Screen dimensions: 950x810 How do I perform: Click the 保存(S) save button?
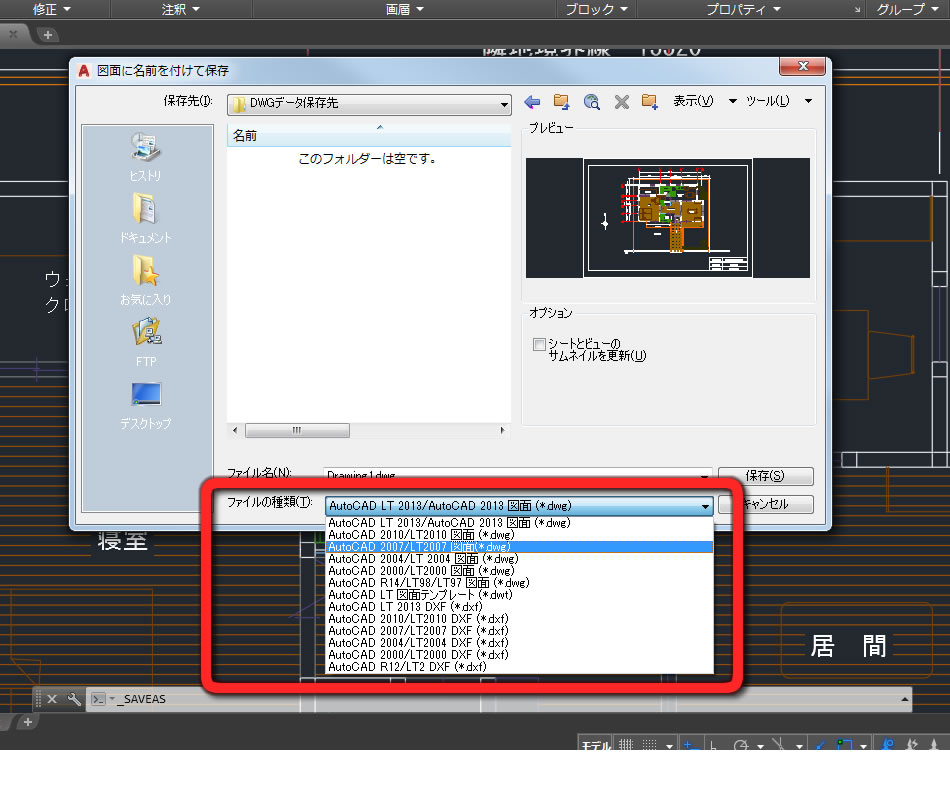[x=765, y=476]
